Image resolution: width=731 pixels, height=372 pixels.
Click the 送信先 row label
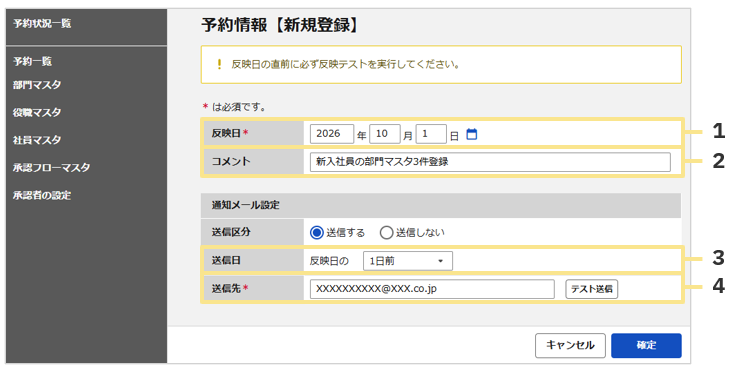(x=226, y=289)
